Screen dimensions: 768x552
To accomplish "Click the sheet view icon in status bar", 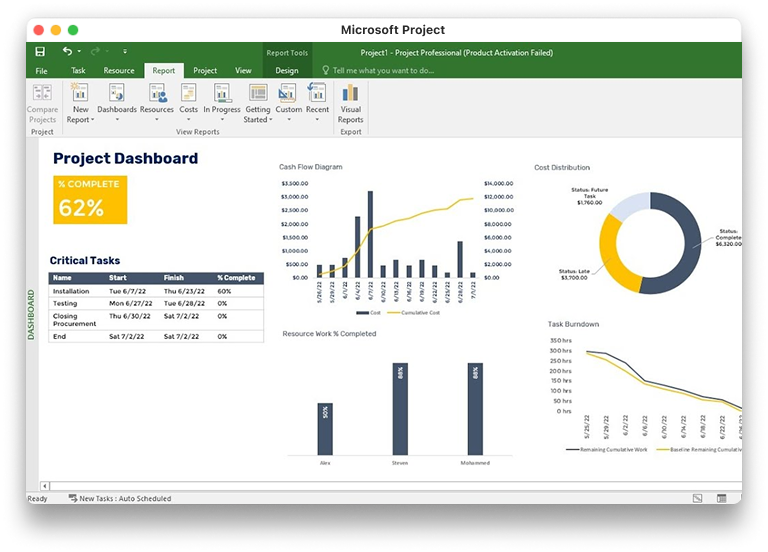I will coord(721,498).
